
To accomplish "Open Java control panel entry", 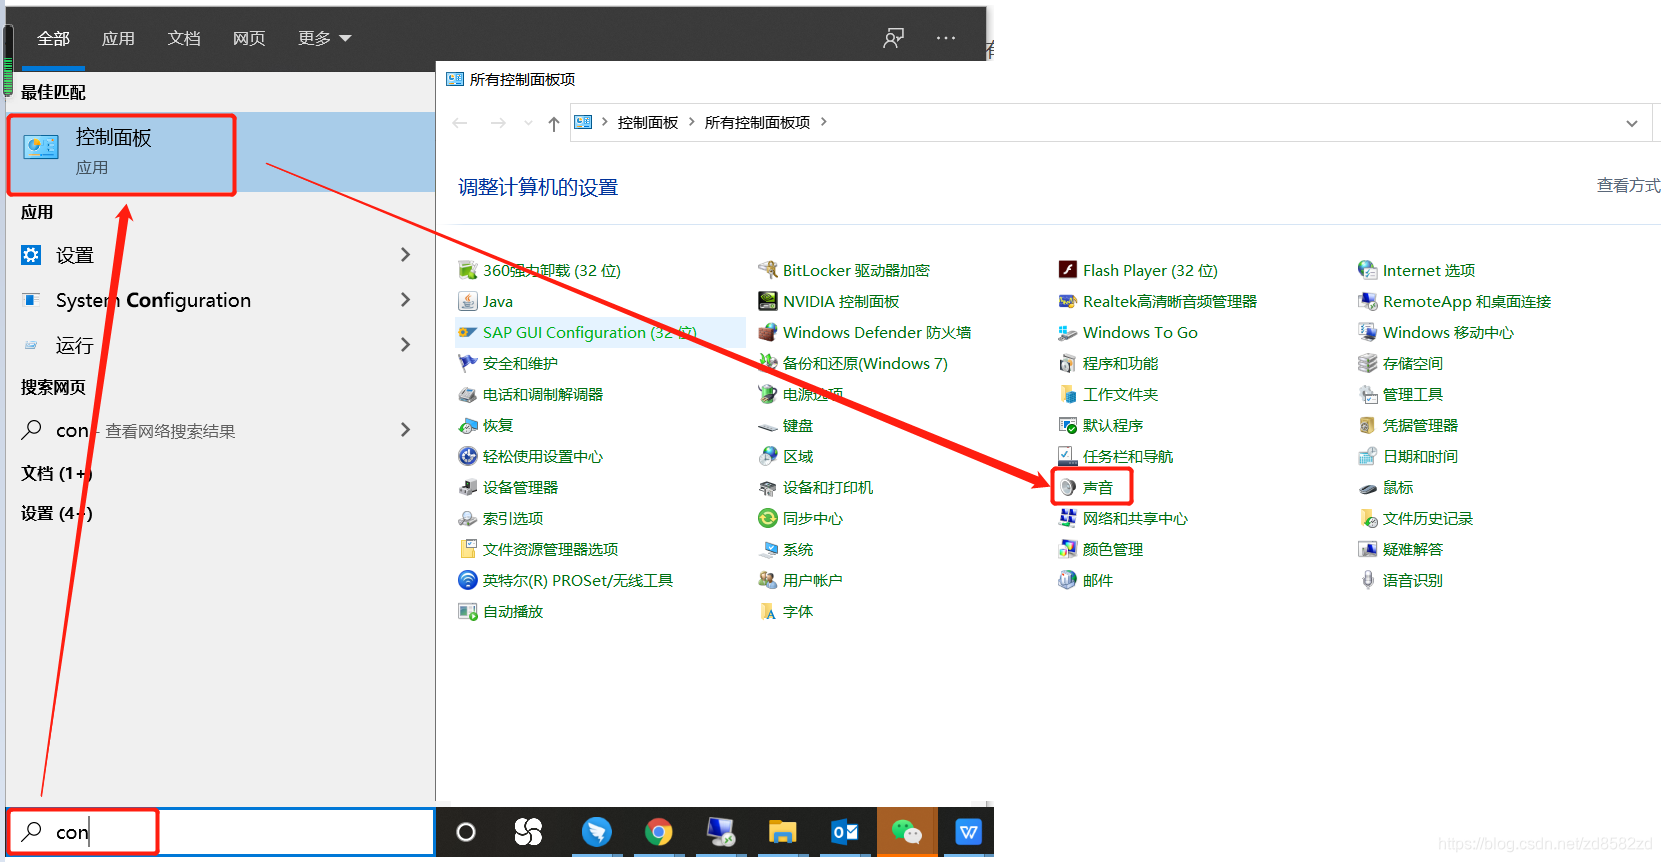I will point(486,302).
